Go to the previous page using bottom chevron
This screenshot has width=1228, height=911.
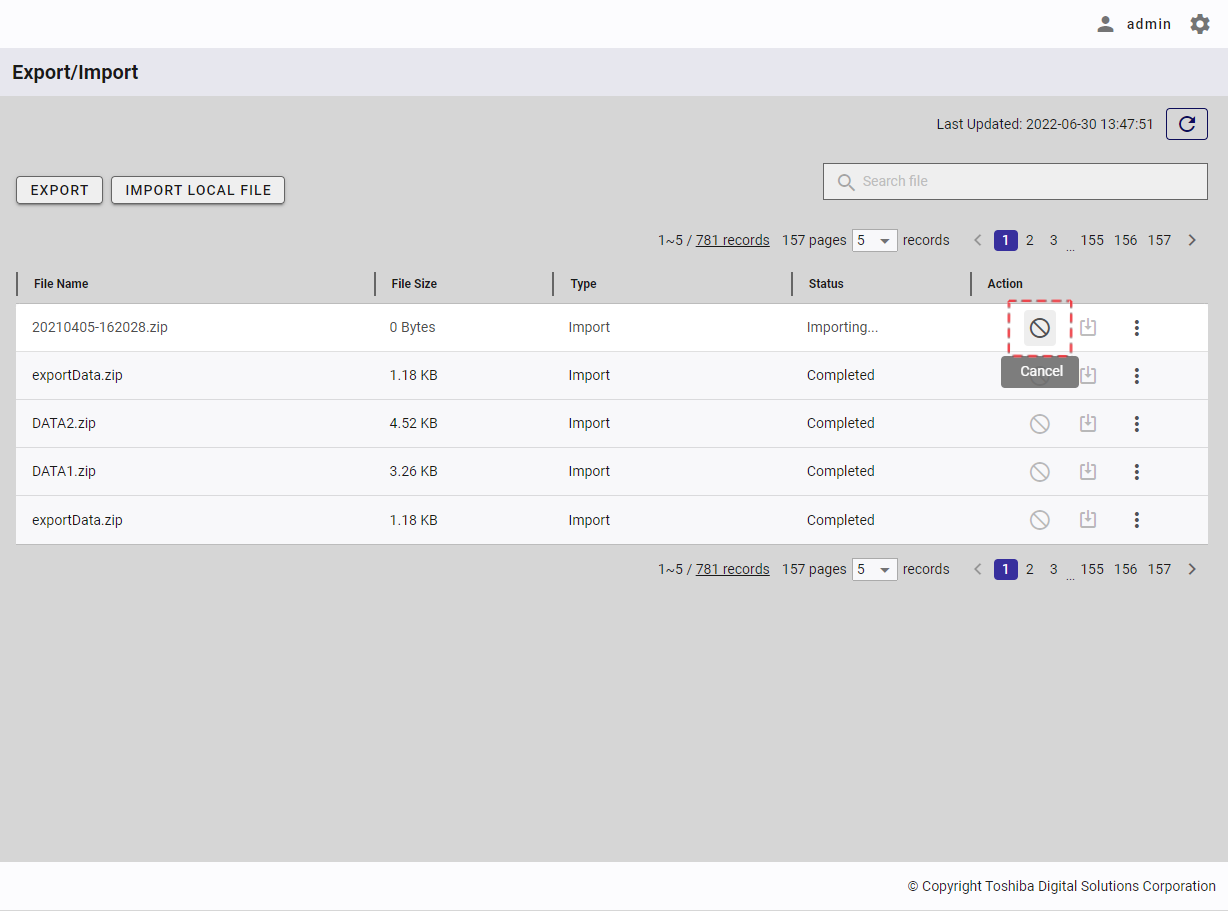coord(978,569)
